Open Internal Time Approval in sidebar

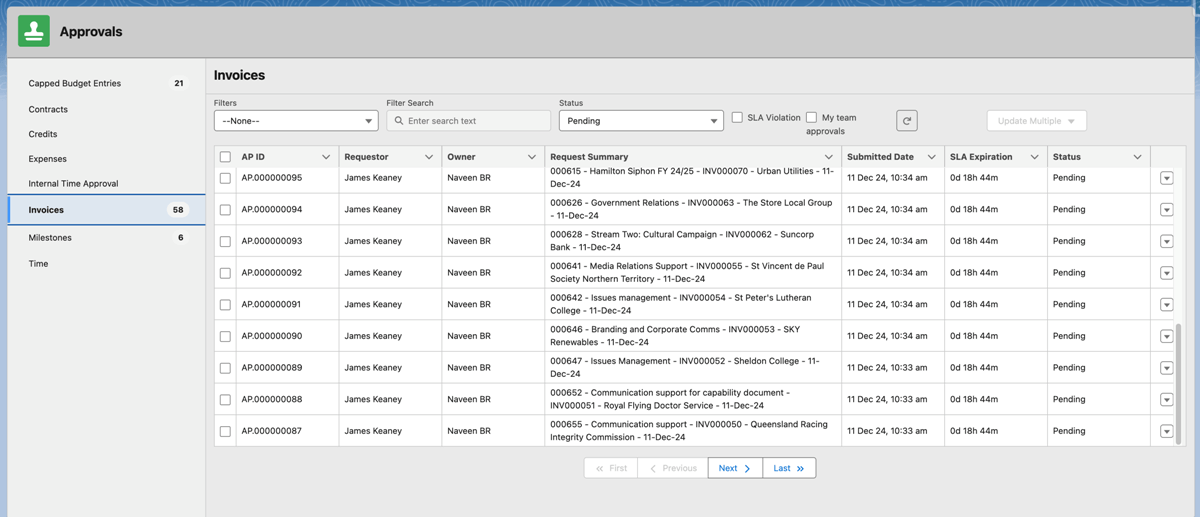coord(106,184)
